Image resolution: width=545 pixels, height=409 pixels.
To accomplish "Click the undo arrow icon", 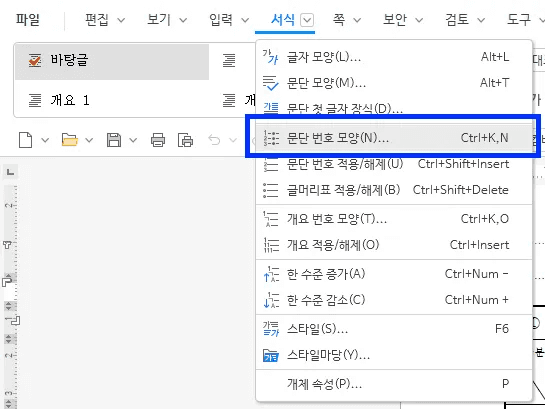I will click(x=214, y=140).
